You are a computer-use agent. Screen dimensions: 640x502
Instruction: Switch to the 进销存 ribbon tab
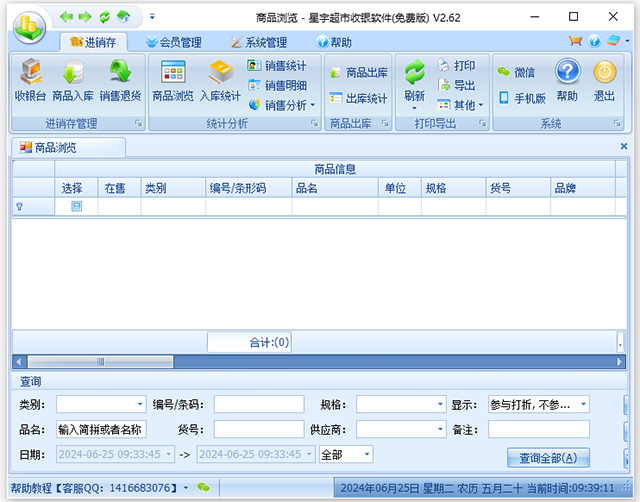93,42
